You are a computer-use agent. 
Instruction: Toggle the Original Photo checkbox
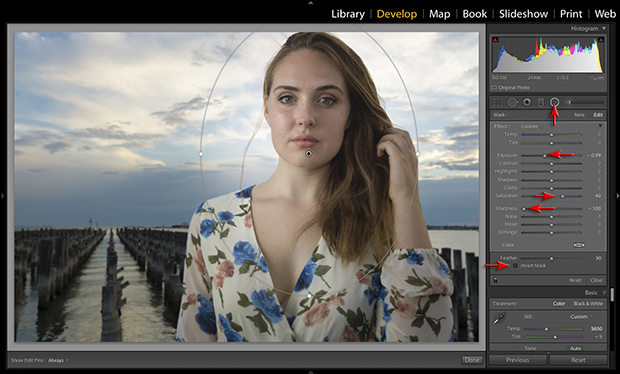pos(494,87)
